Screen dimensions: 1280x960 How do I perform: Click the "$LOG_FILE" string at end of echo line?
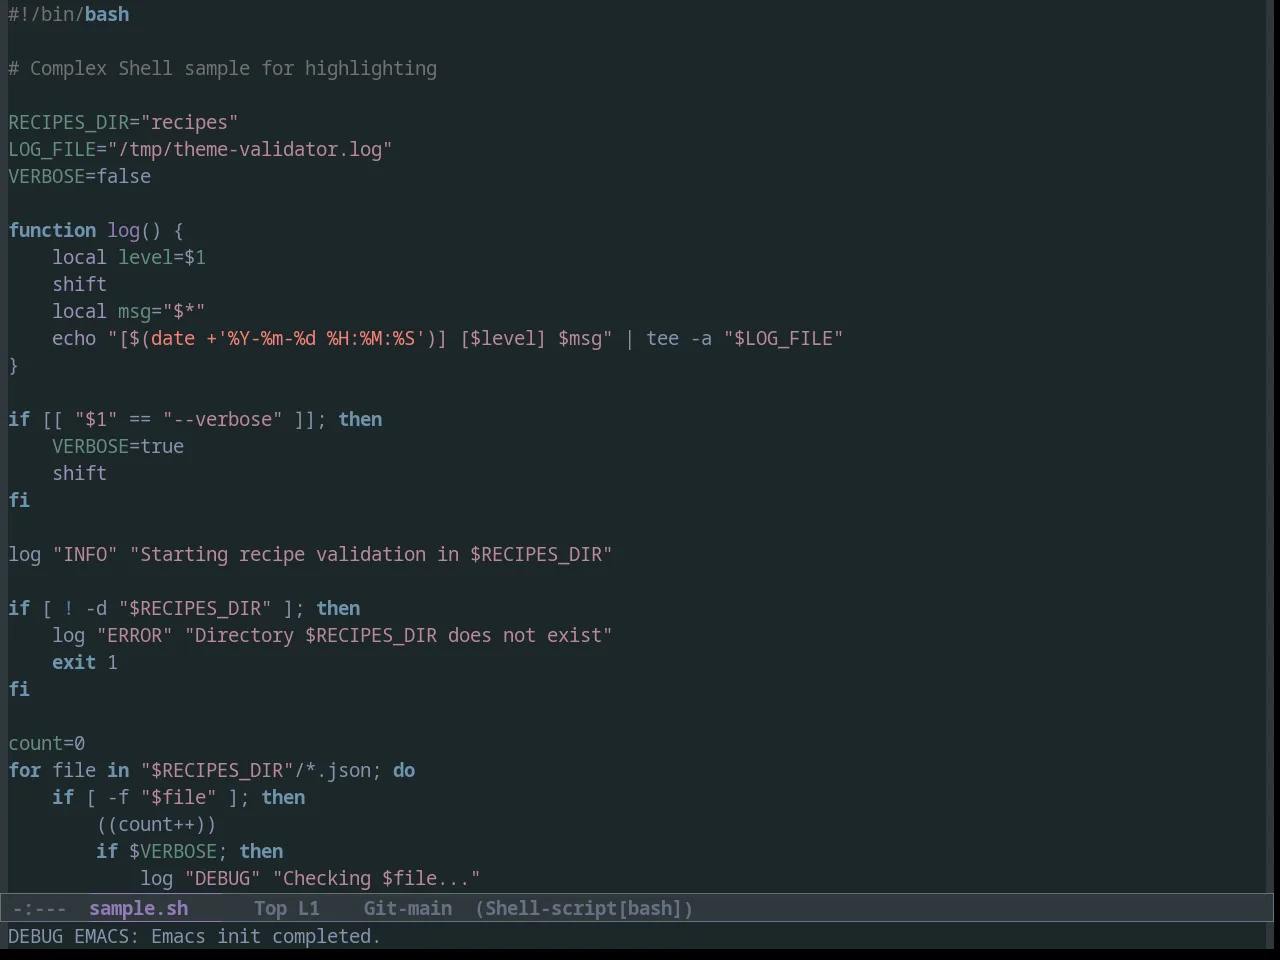tap(784, 338)
